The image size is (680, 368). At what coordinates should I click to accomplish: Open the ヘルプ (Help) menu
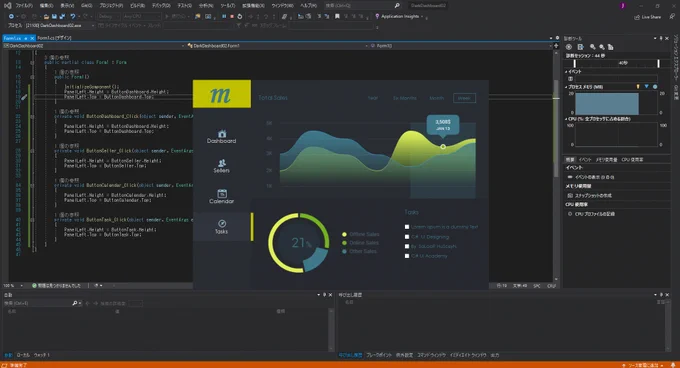(308, 6)
